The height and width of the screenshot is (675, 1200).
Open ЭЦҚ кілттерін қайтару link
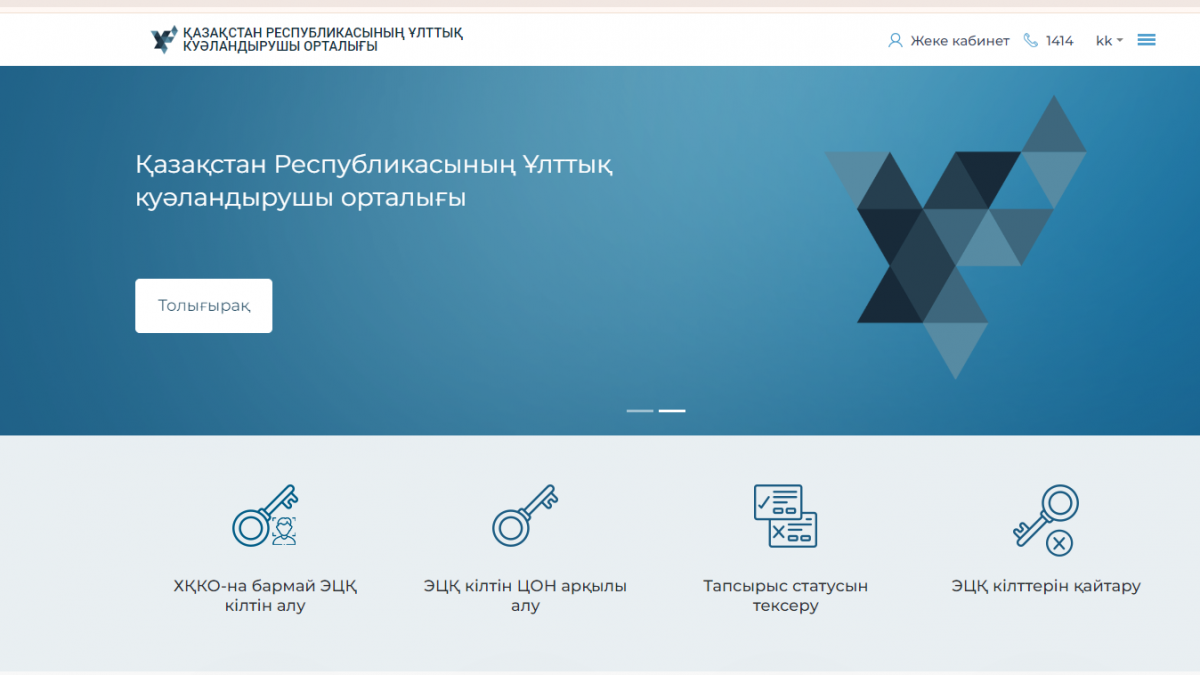pos(1046,586)
